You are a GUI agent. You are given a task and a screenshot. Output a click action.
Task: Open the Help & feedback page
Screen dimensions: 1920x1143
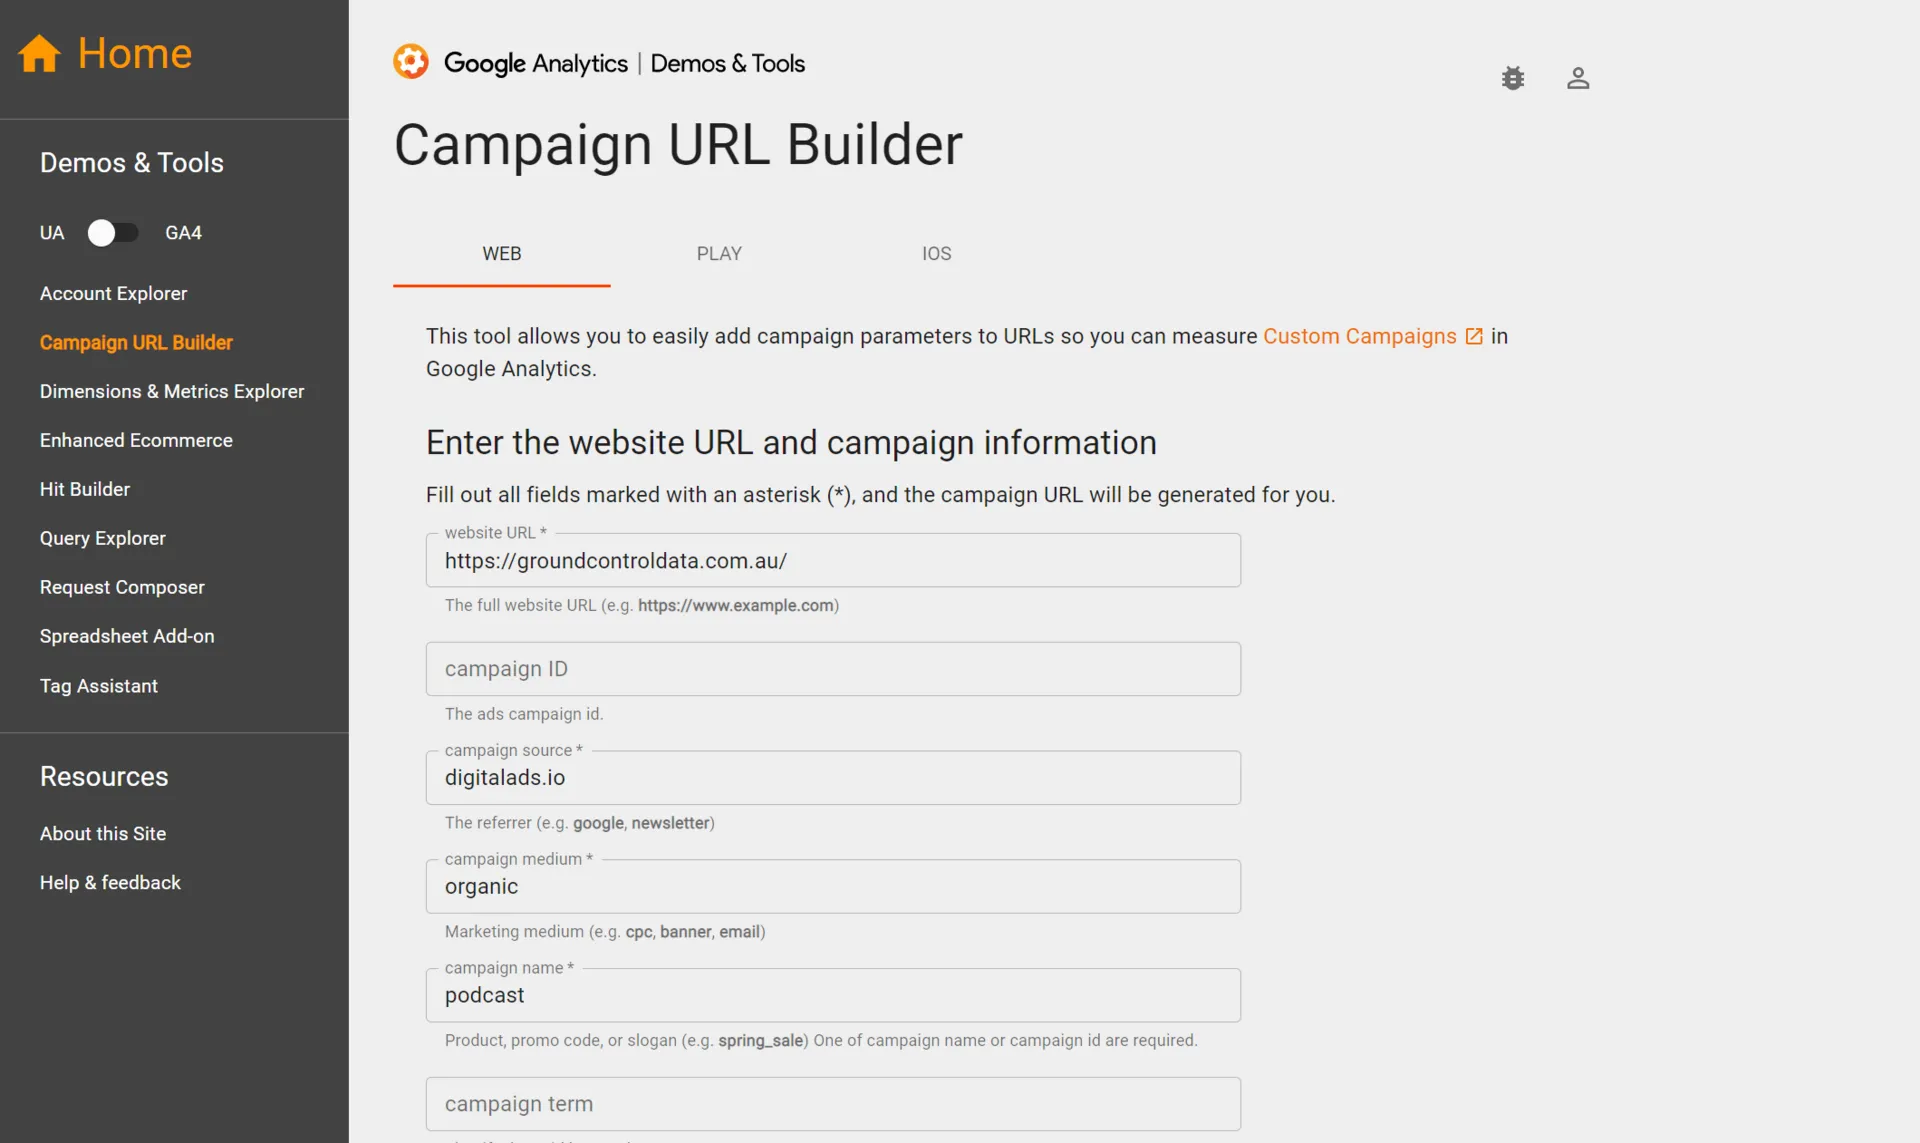click(x=110, y=883)
